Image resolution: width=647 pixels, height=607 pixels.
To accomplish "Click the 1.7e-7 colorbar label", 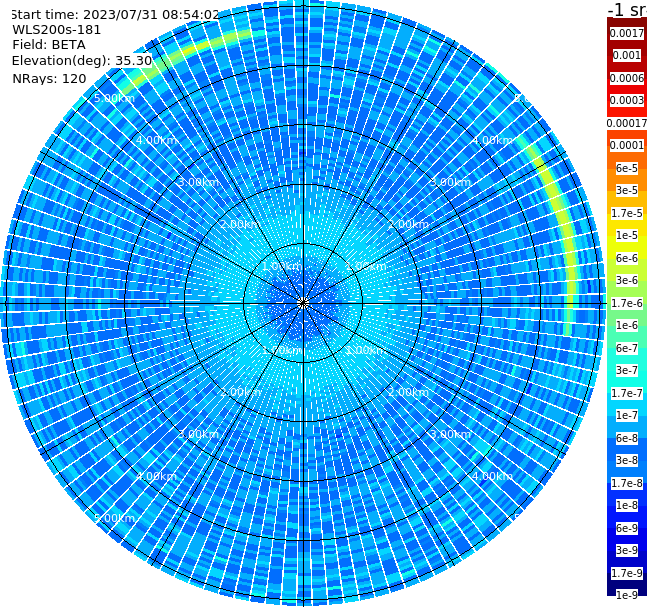I will tap(627, 393).
